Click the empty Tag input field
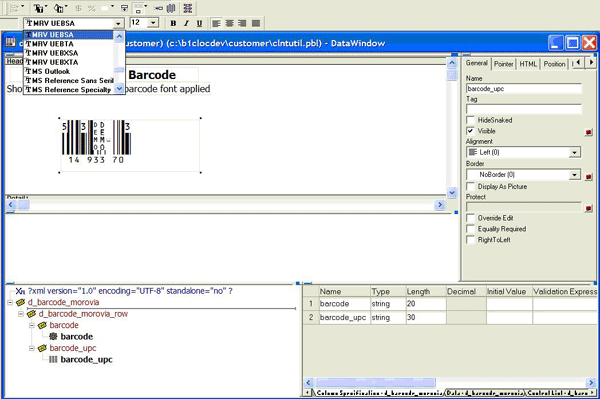The image size is (600, 399). pos(523,109)
